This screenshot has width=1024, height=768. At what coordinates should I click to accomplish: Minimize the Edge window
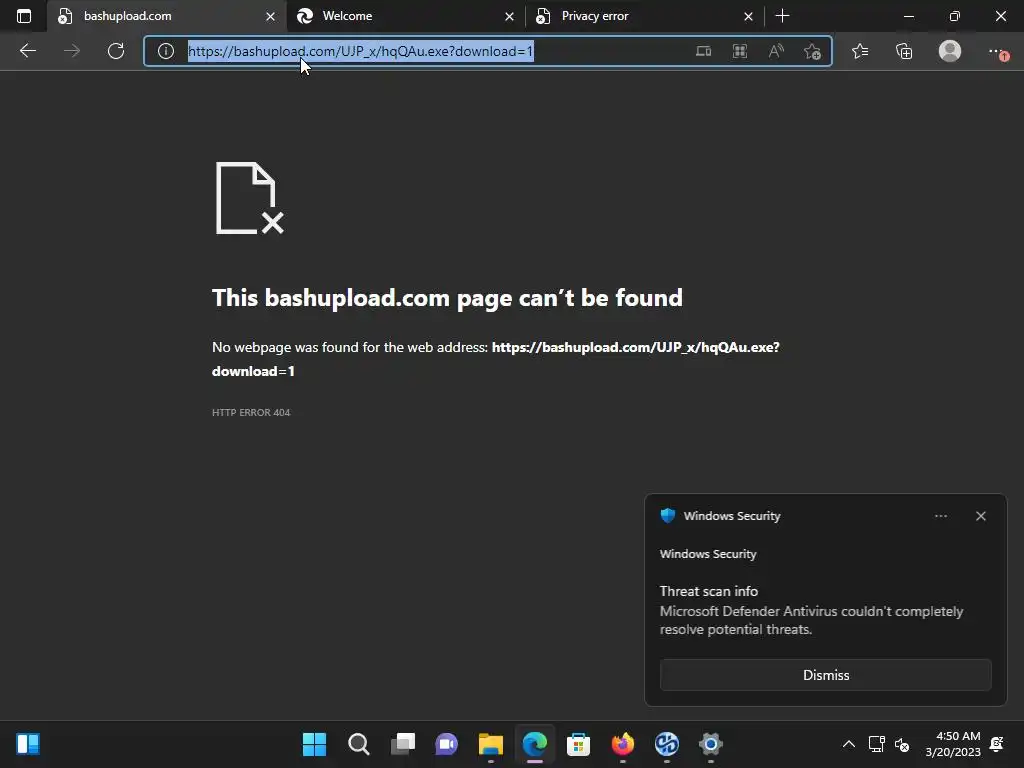pos(908,16)
